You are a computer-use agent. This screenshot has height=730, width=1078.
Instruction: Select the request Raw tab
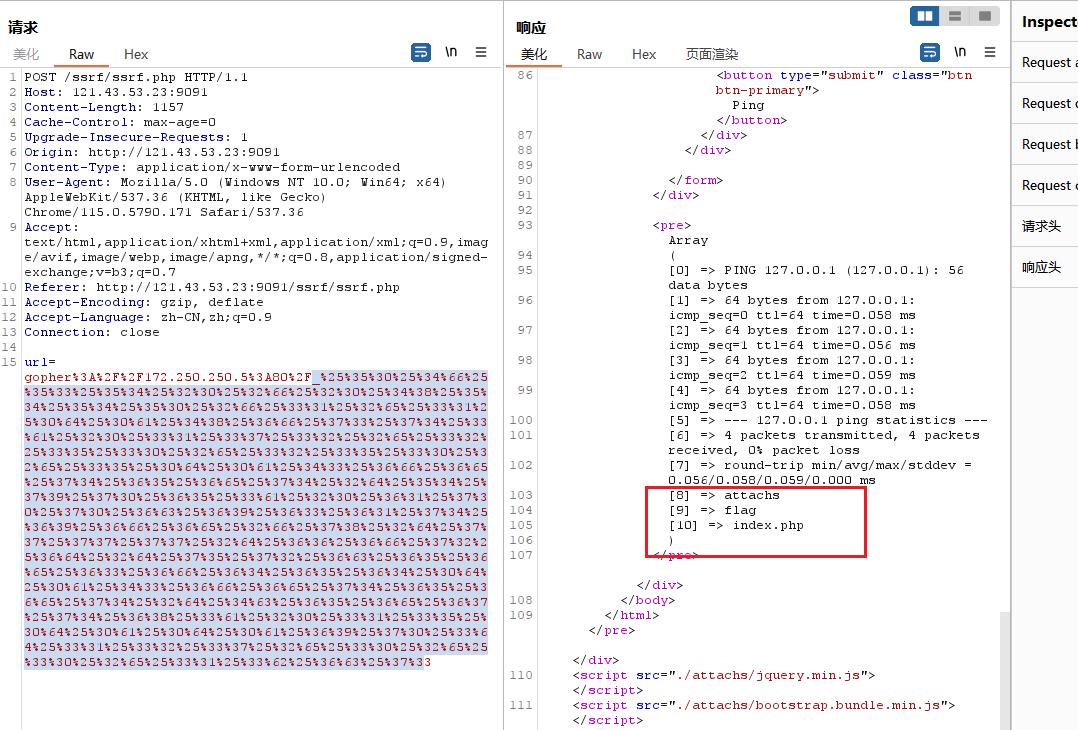click(81, 54)
